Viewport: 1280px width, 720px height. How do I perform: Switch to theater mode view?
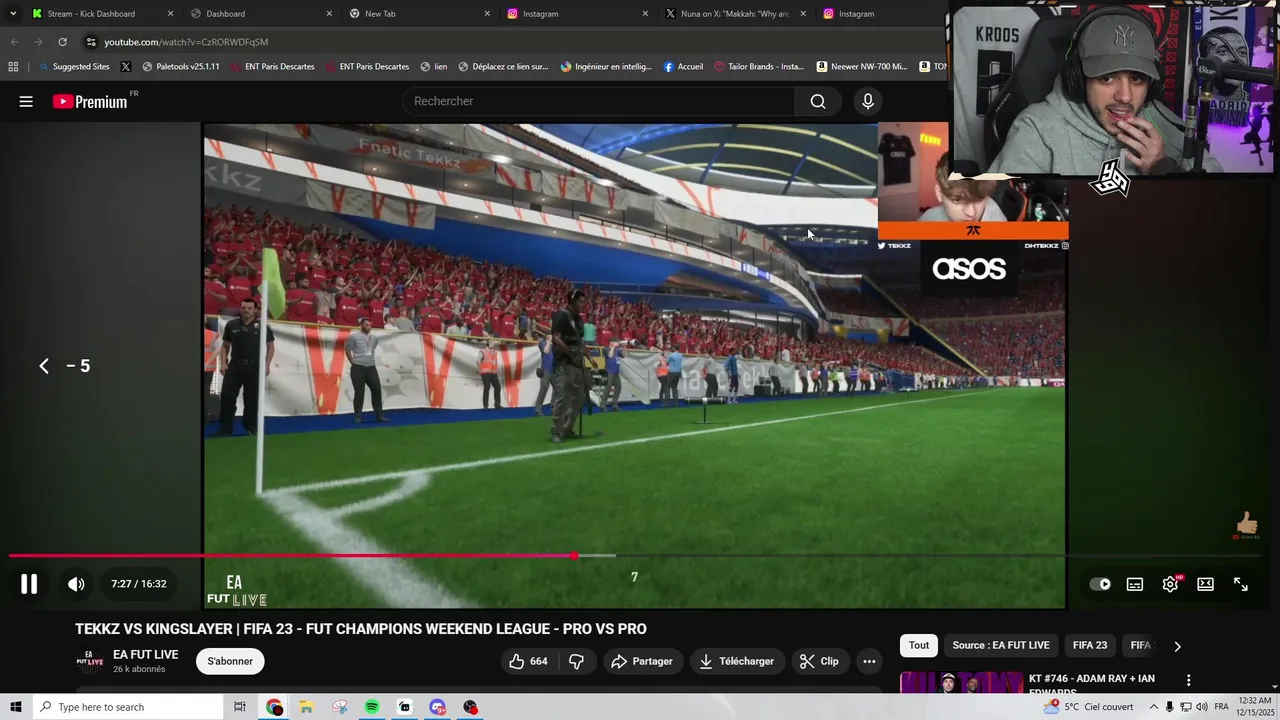1205,584
